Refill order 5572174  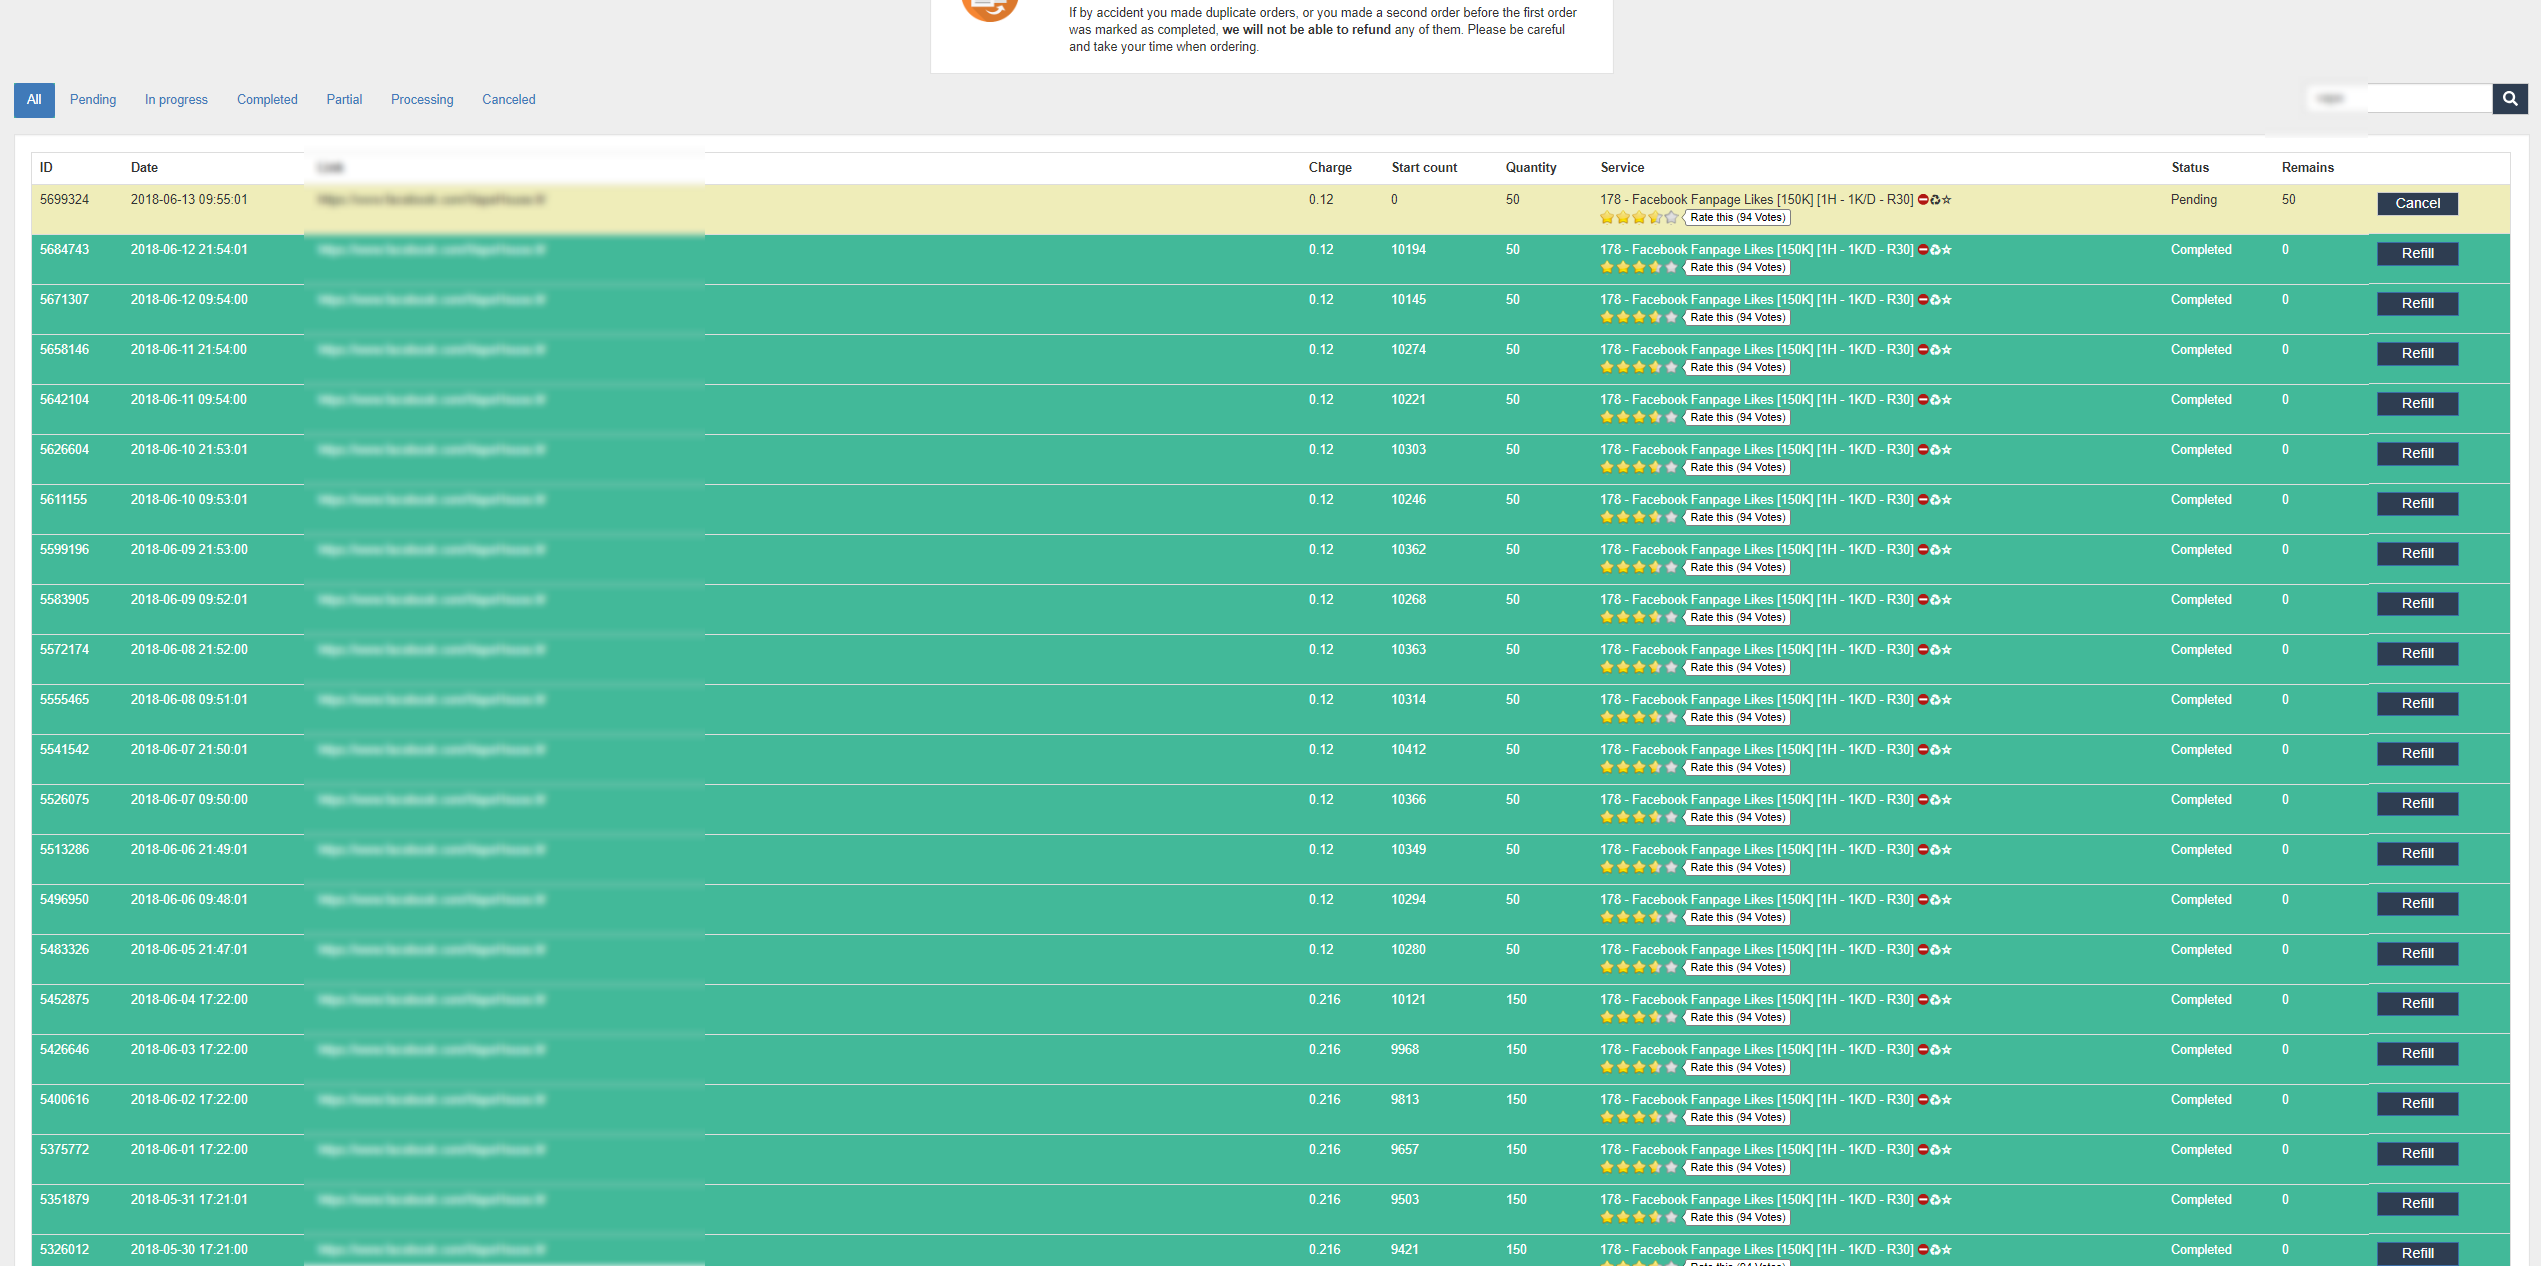point(2418,653)
